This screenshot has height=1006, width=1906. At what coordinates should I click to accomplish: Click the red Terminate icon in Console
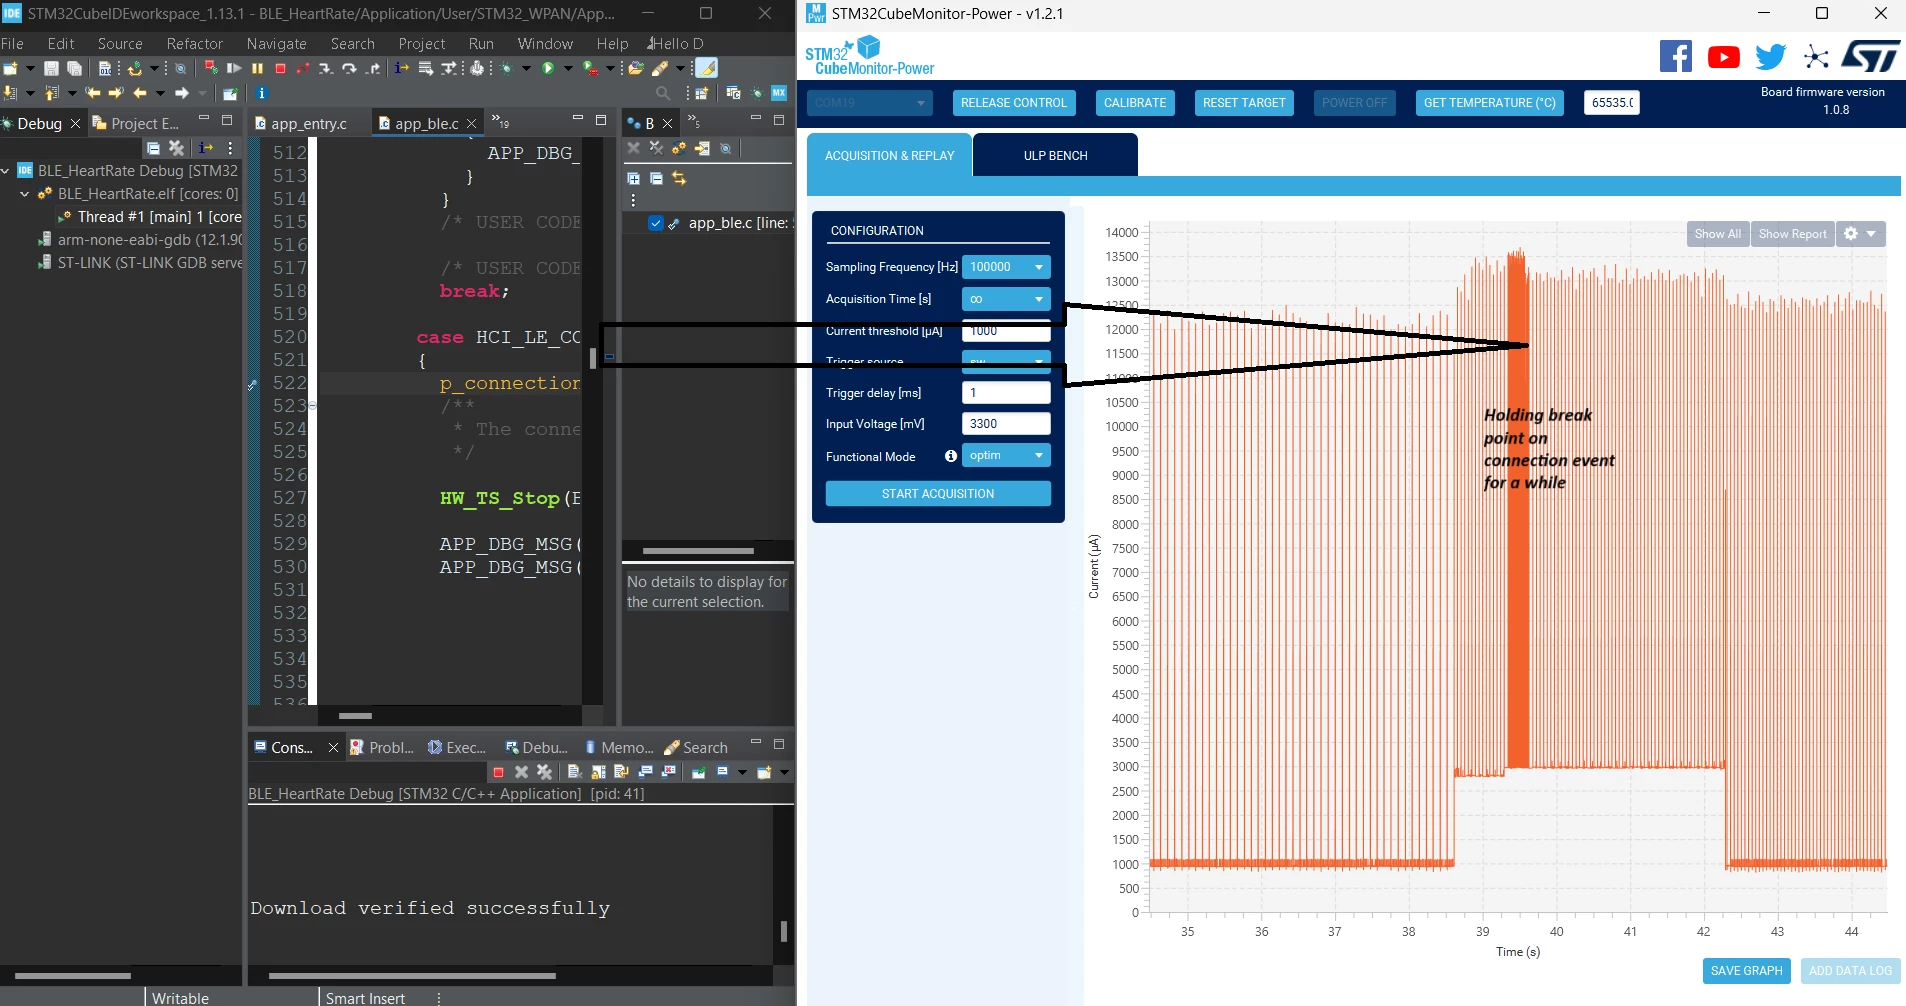pos(498,772)
